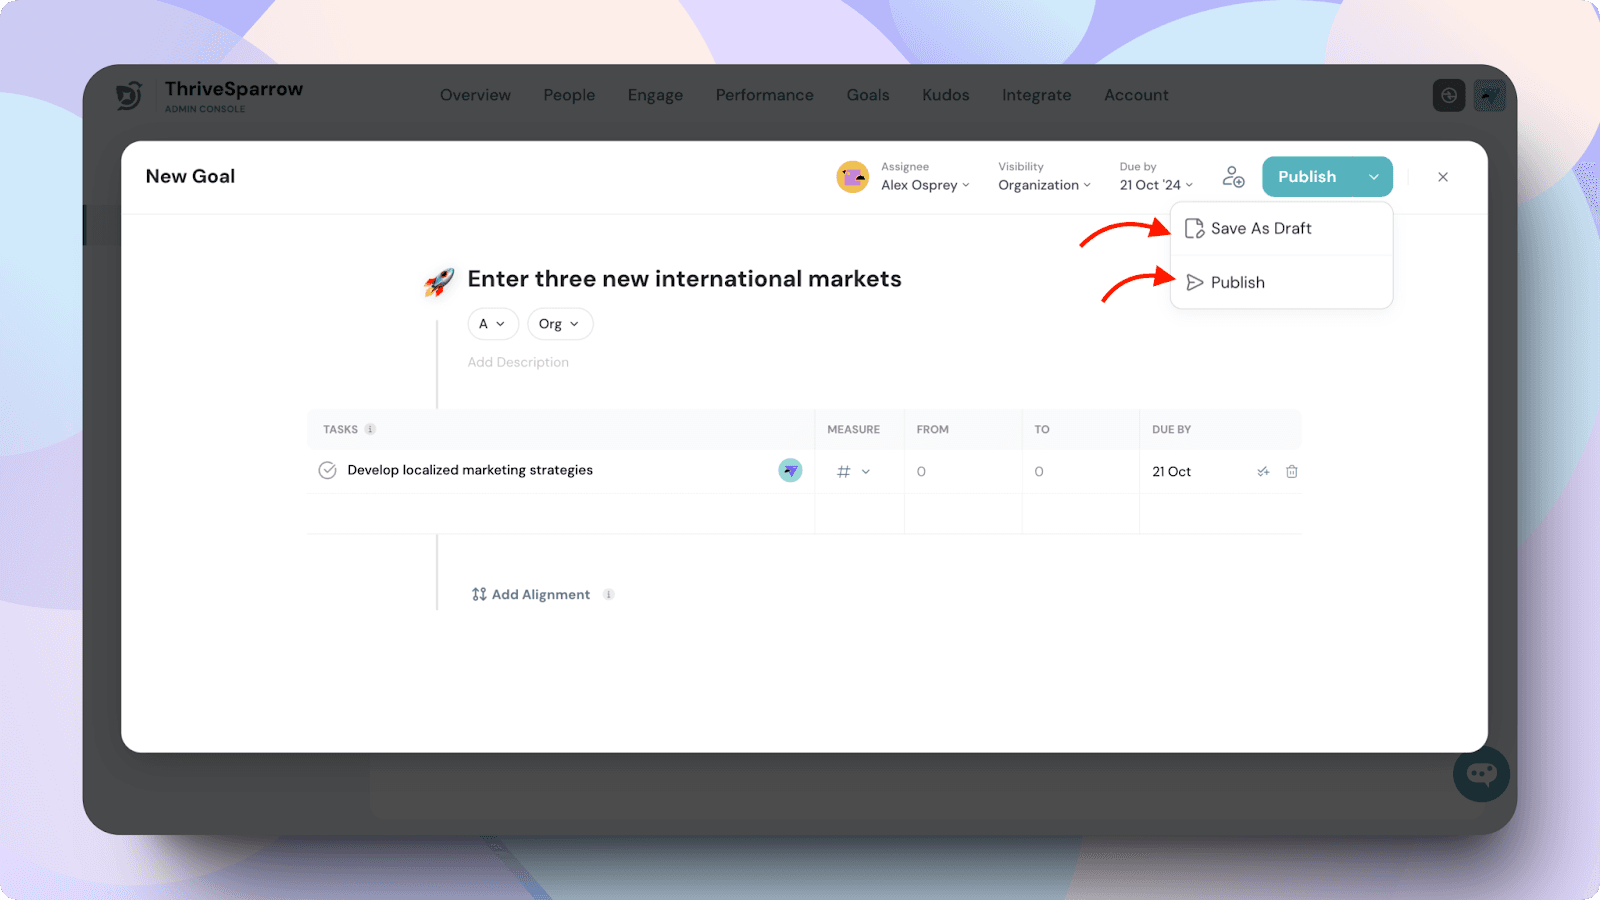
Task: Delete the task using trash icon
Action: [x=1291, y=471]
